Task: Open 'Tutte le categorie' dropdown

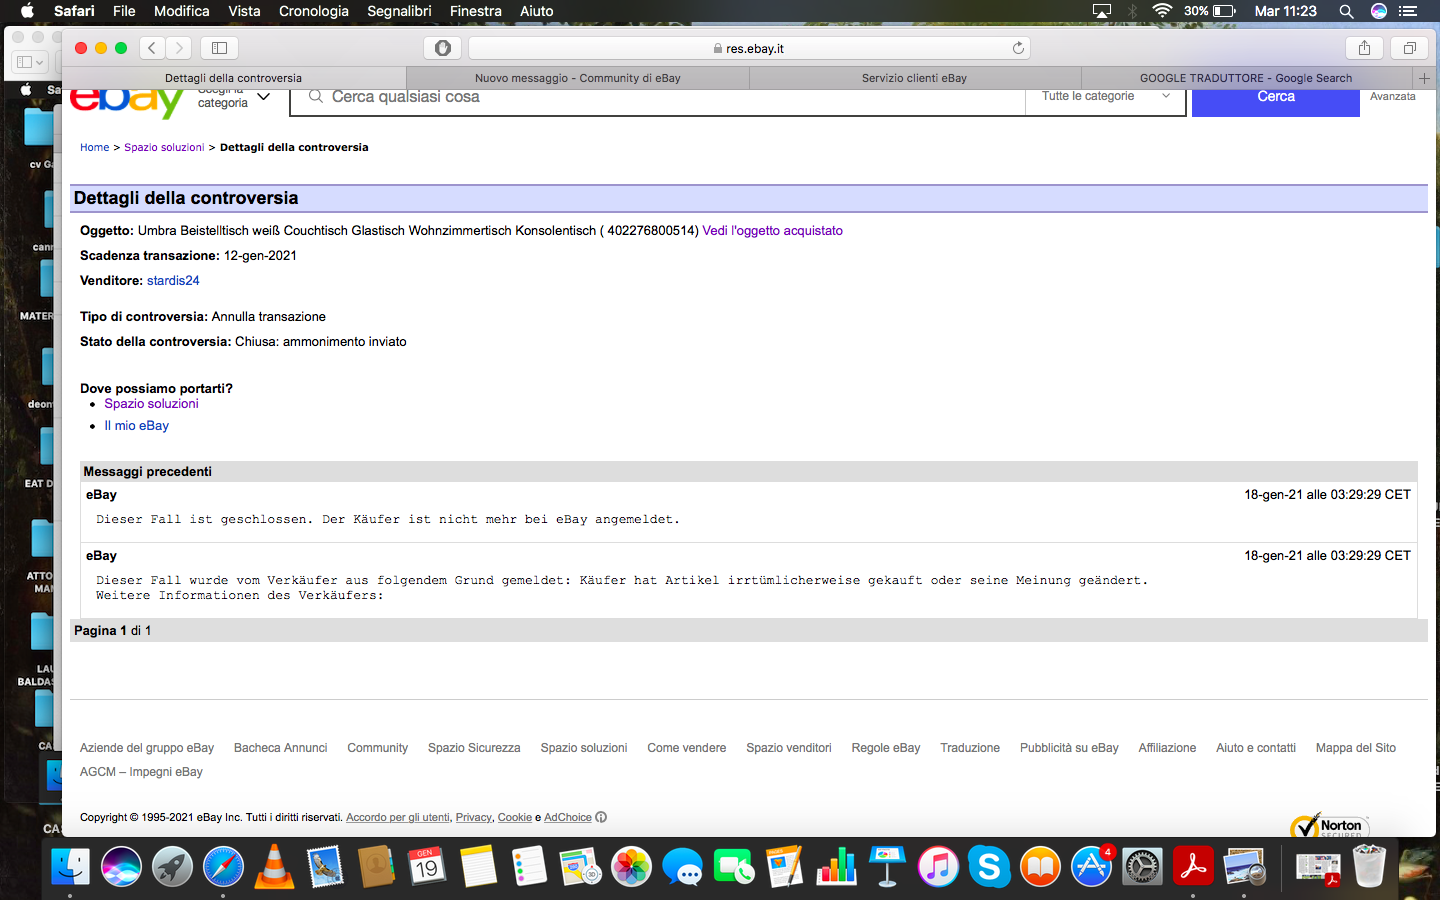Action: pyautogui.click(x=1105, y=96)
